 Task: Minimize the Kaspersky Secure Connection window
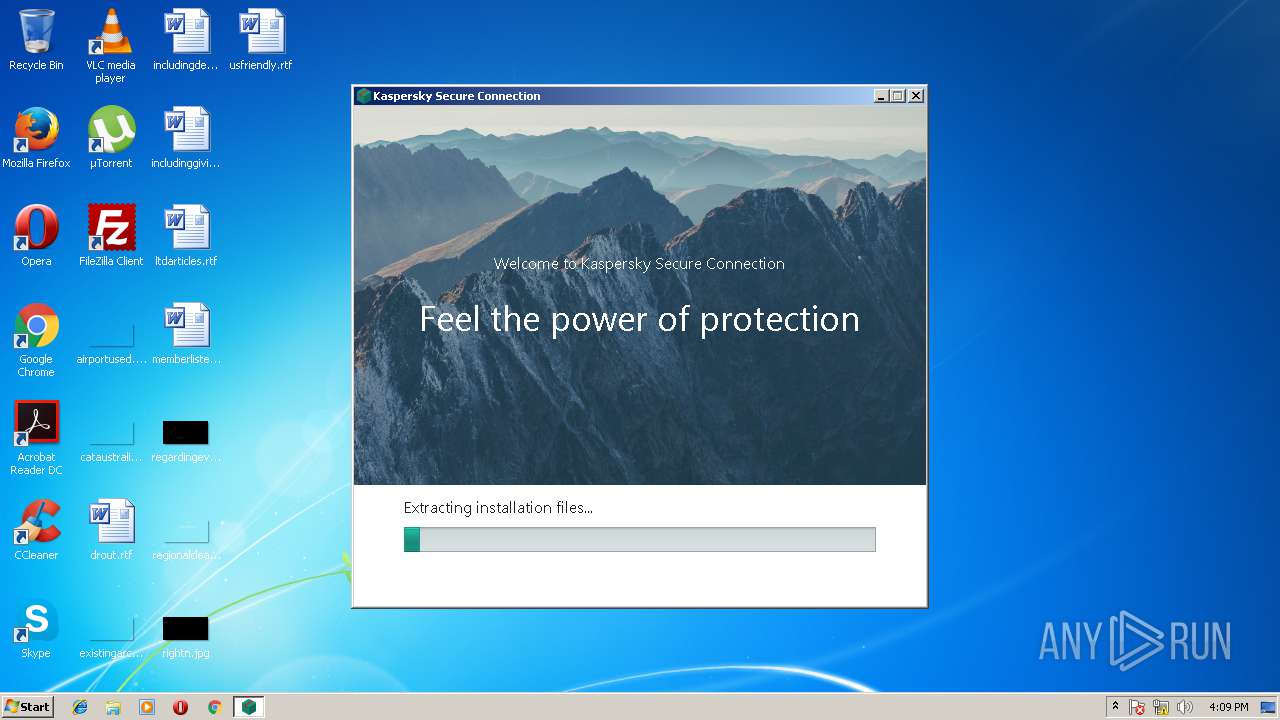tap(881, 96)
